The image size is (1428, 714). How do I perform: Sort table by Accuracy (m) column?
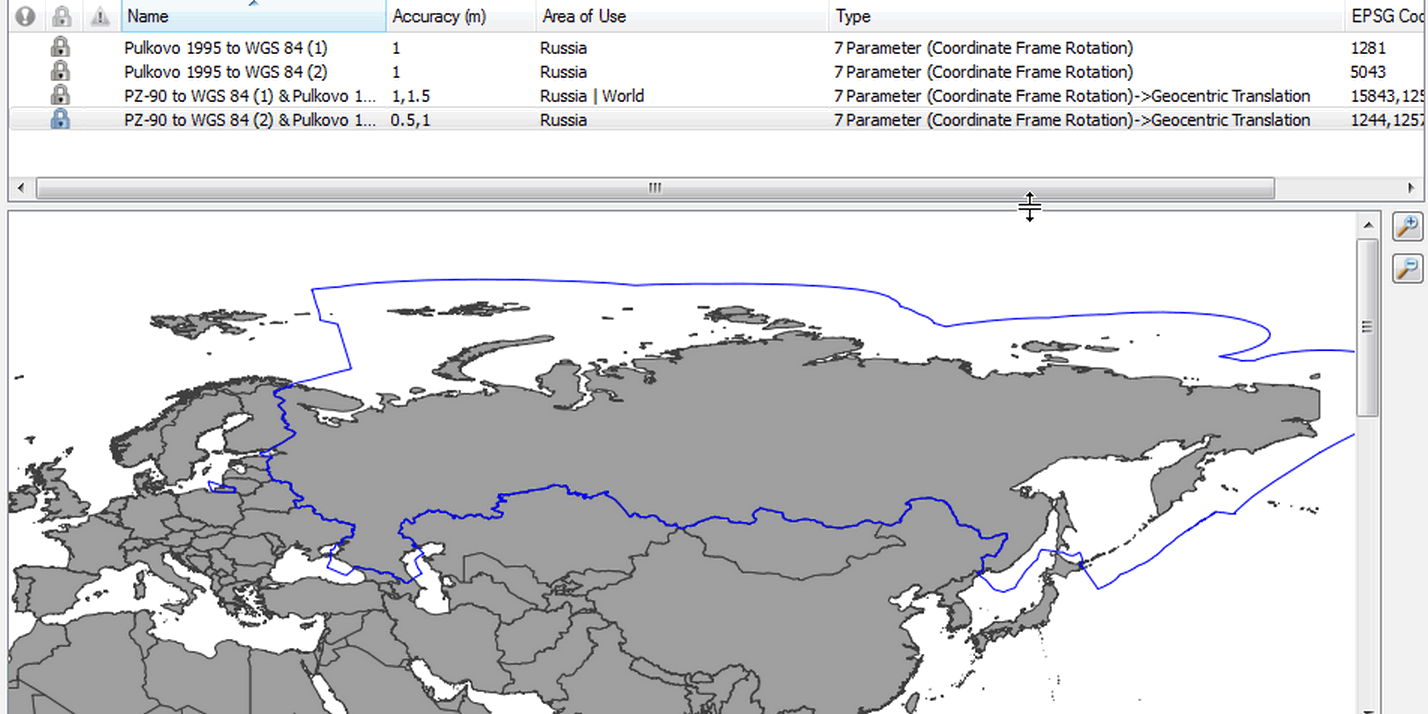(461, 16)
